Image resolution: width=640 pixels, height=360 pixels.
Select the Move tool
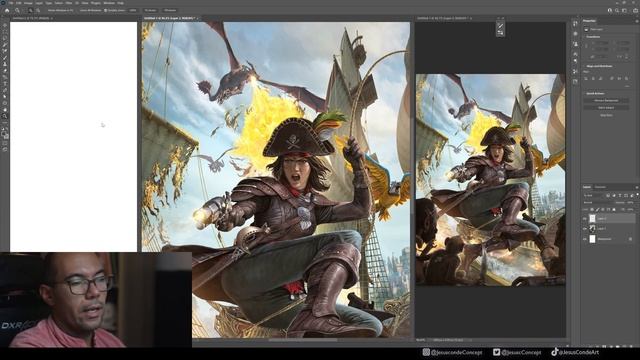5,25
